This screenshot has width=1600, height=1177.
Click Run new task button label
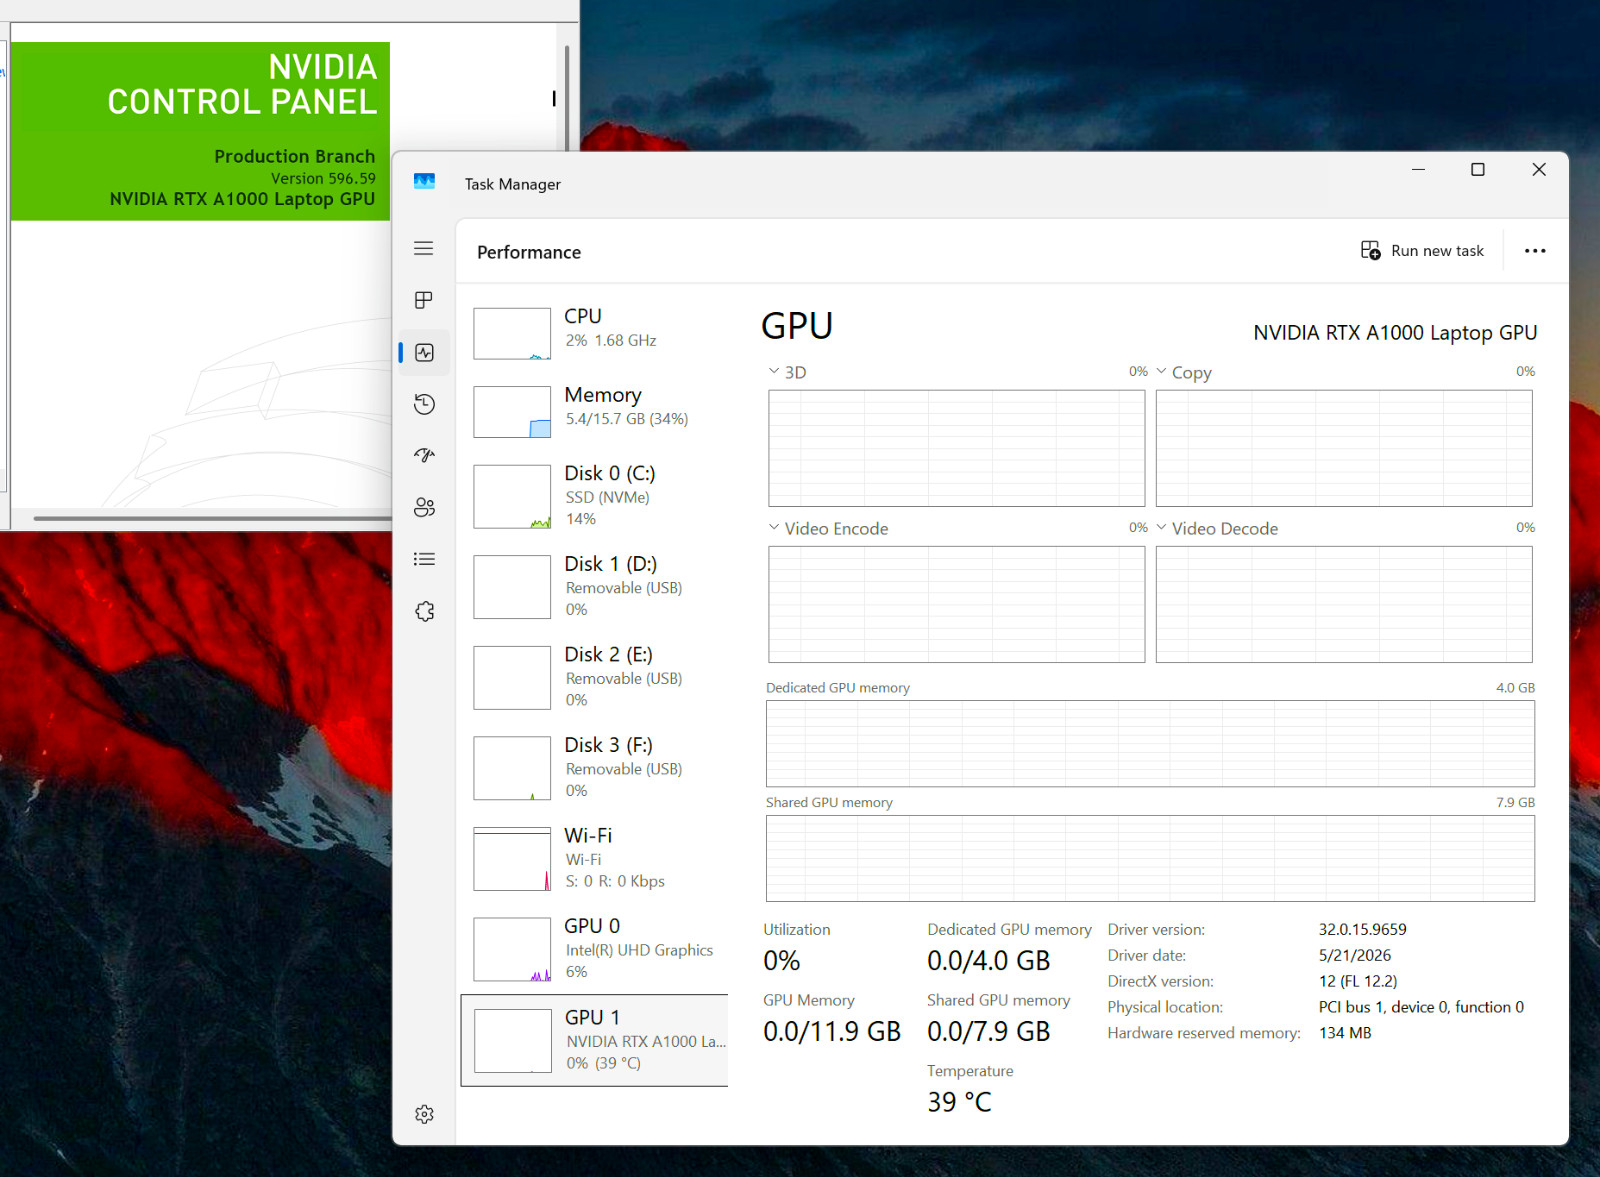click(x=1437, y=251)
